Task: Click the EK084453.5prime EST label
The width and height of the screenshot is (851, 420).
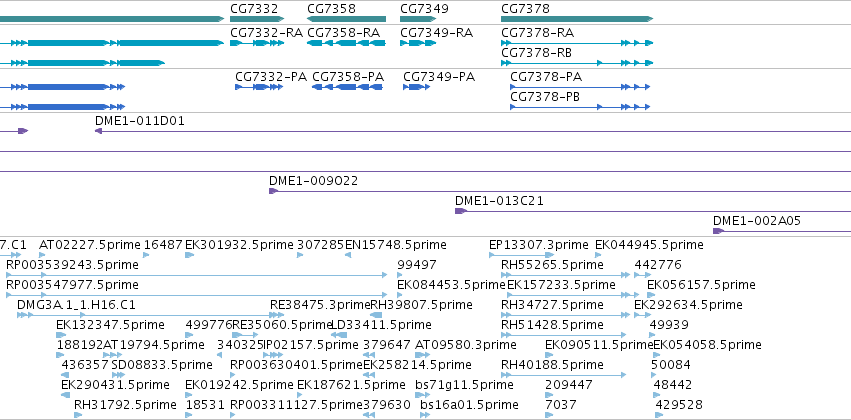Action: [452, 285]
